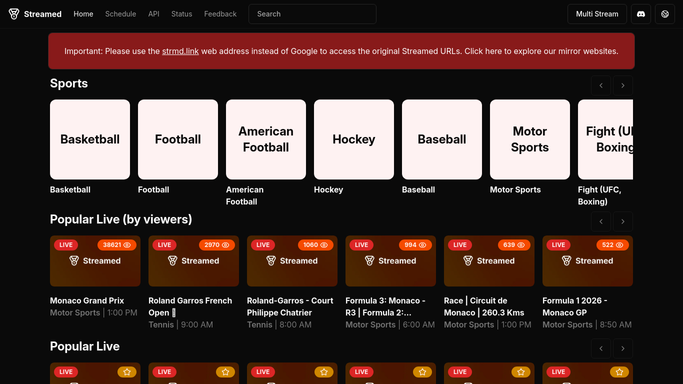
Task: Click the Multi Stream button
Action: point(597,14)
